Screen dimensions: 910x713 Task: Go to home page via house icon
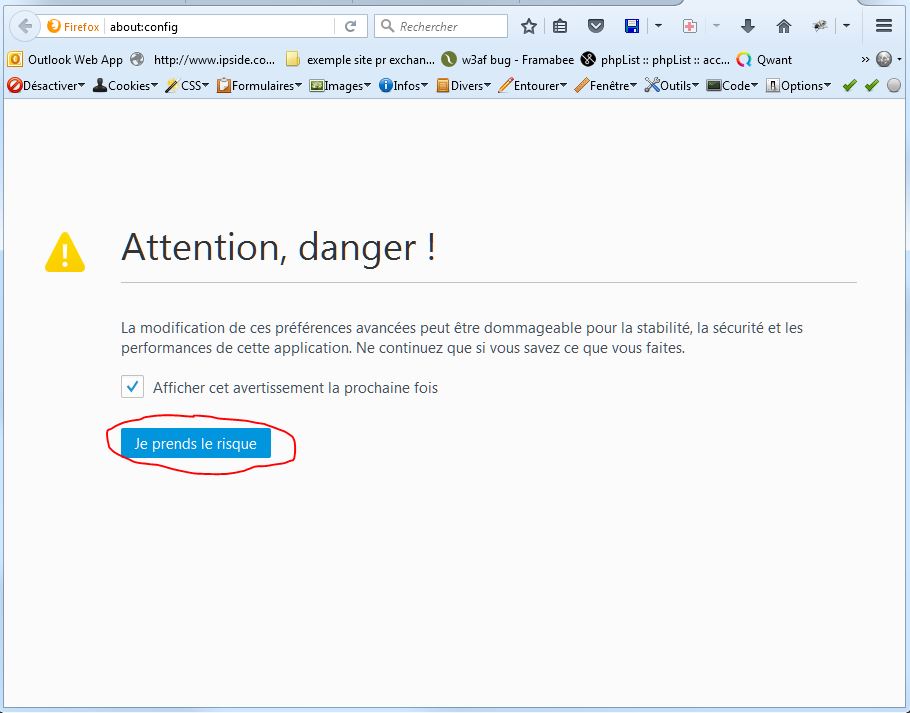pyautogui.click(x=784, y=27)
